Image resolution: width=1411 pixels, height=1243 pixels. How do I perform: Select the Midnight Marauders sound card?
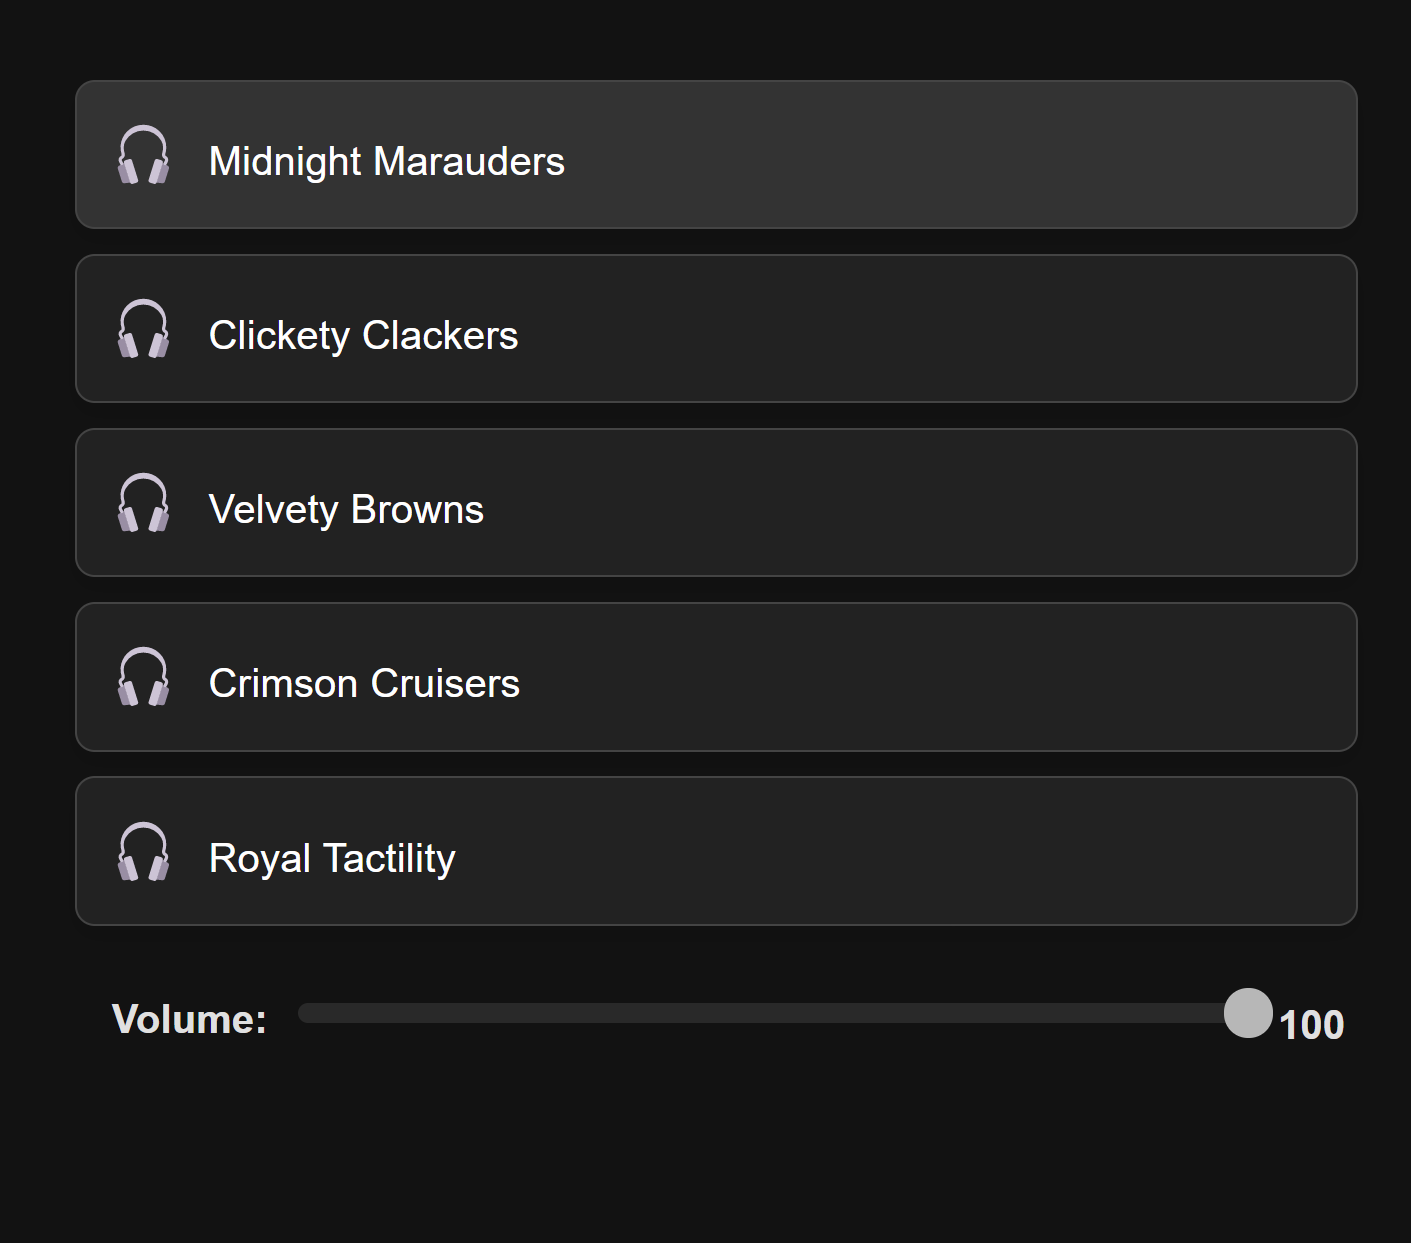[x=900, y=155]
